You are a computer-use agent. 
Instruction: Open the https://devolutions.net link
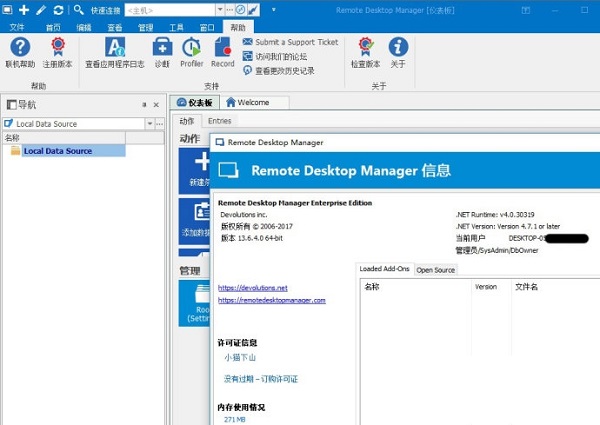pyautogui.click(x=253, y=288)
